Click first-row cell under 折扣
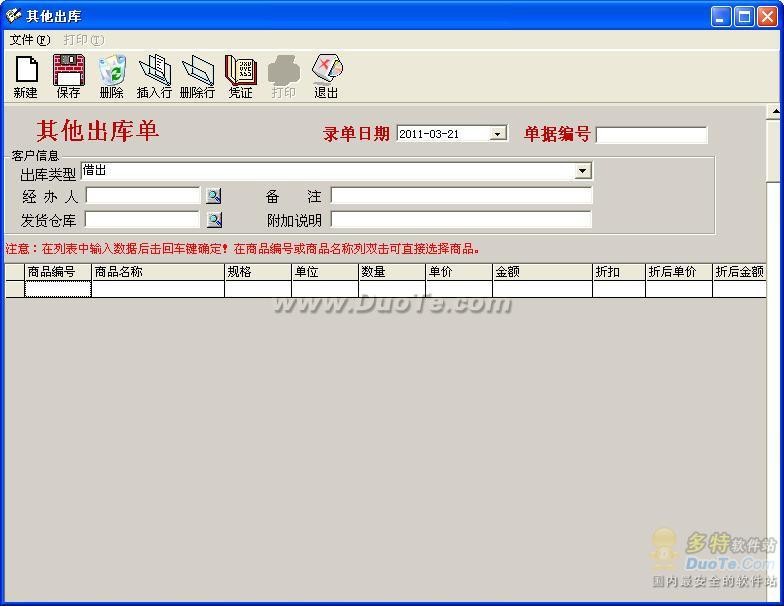The width and height of the screenshot is (784, 606). 619,289
